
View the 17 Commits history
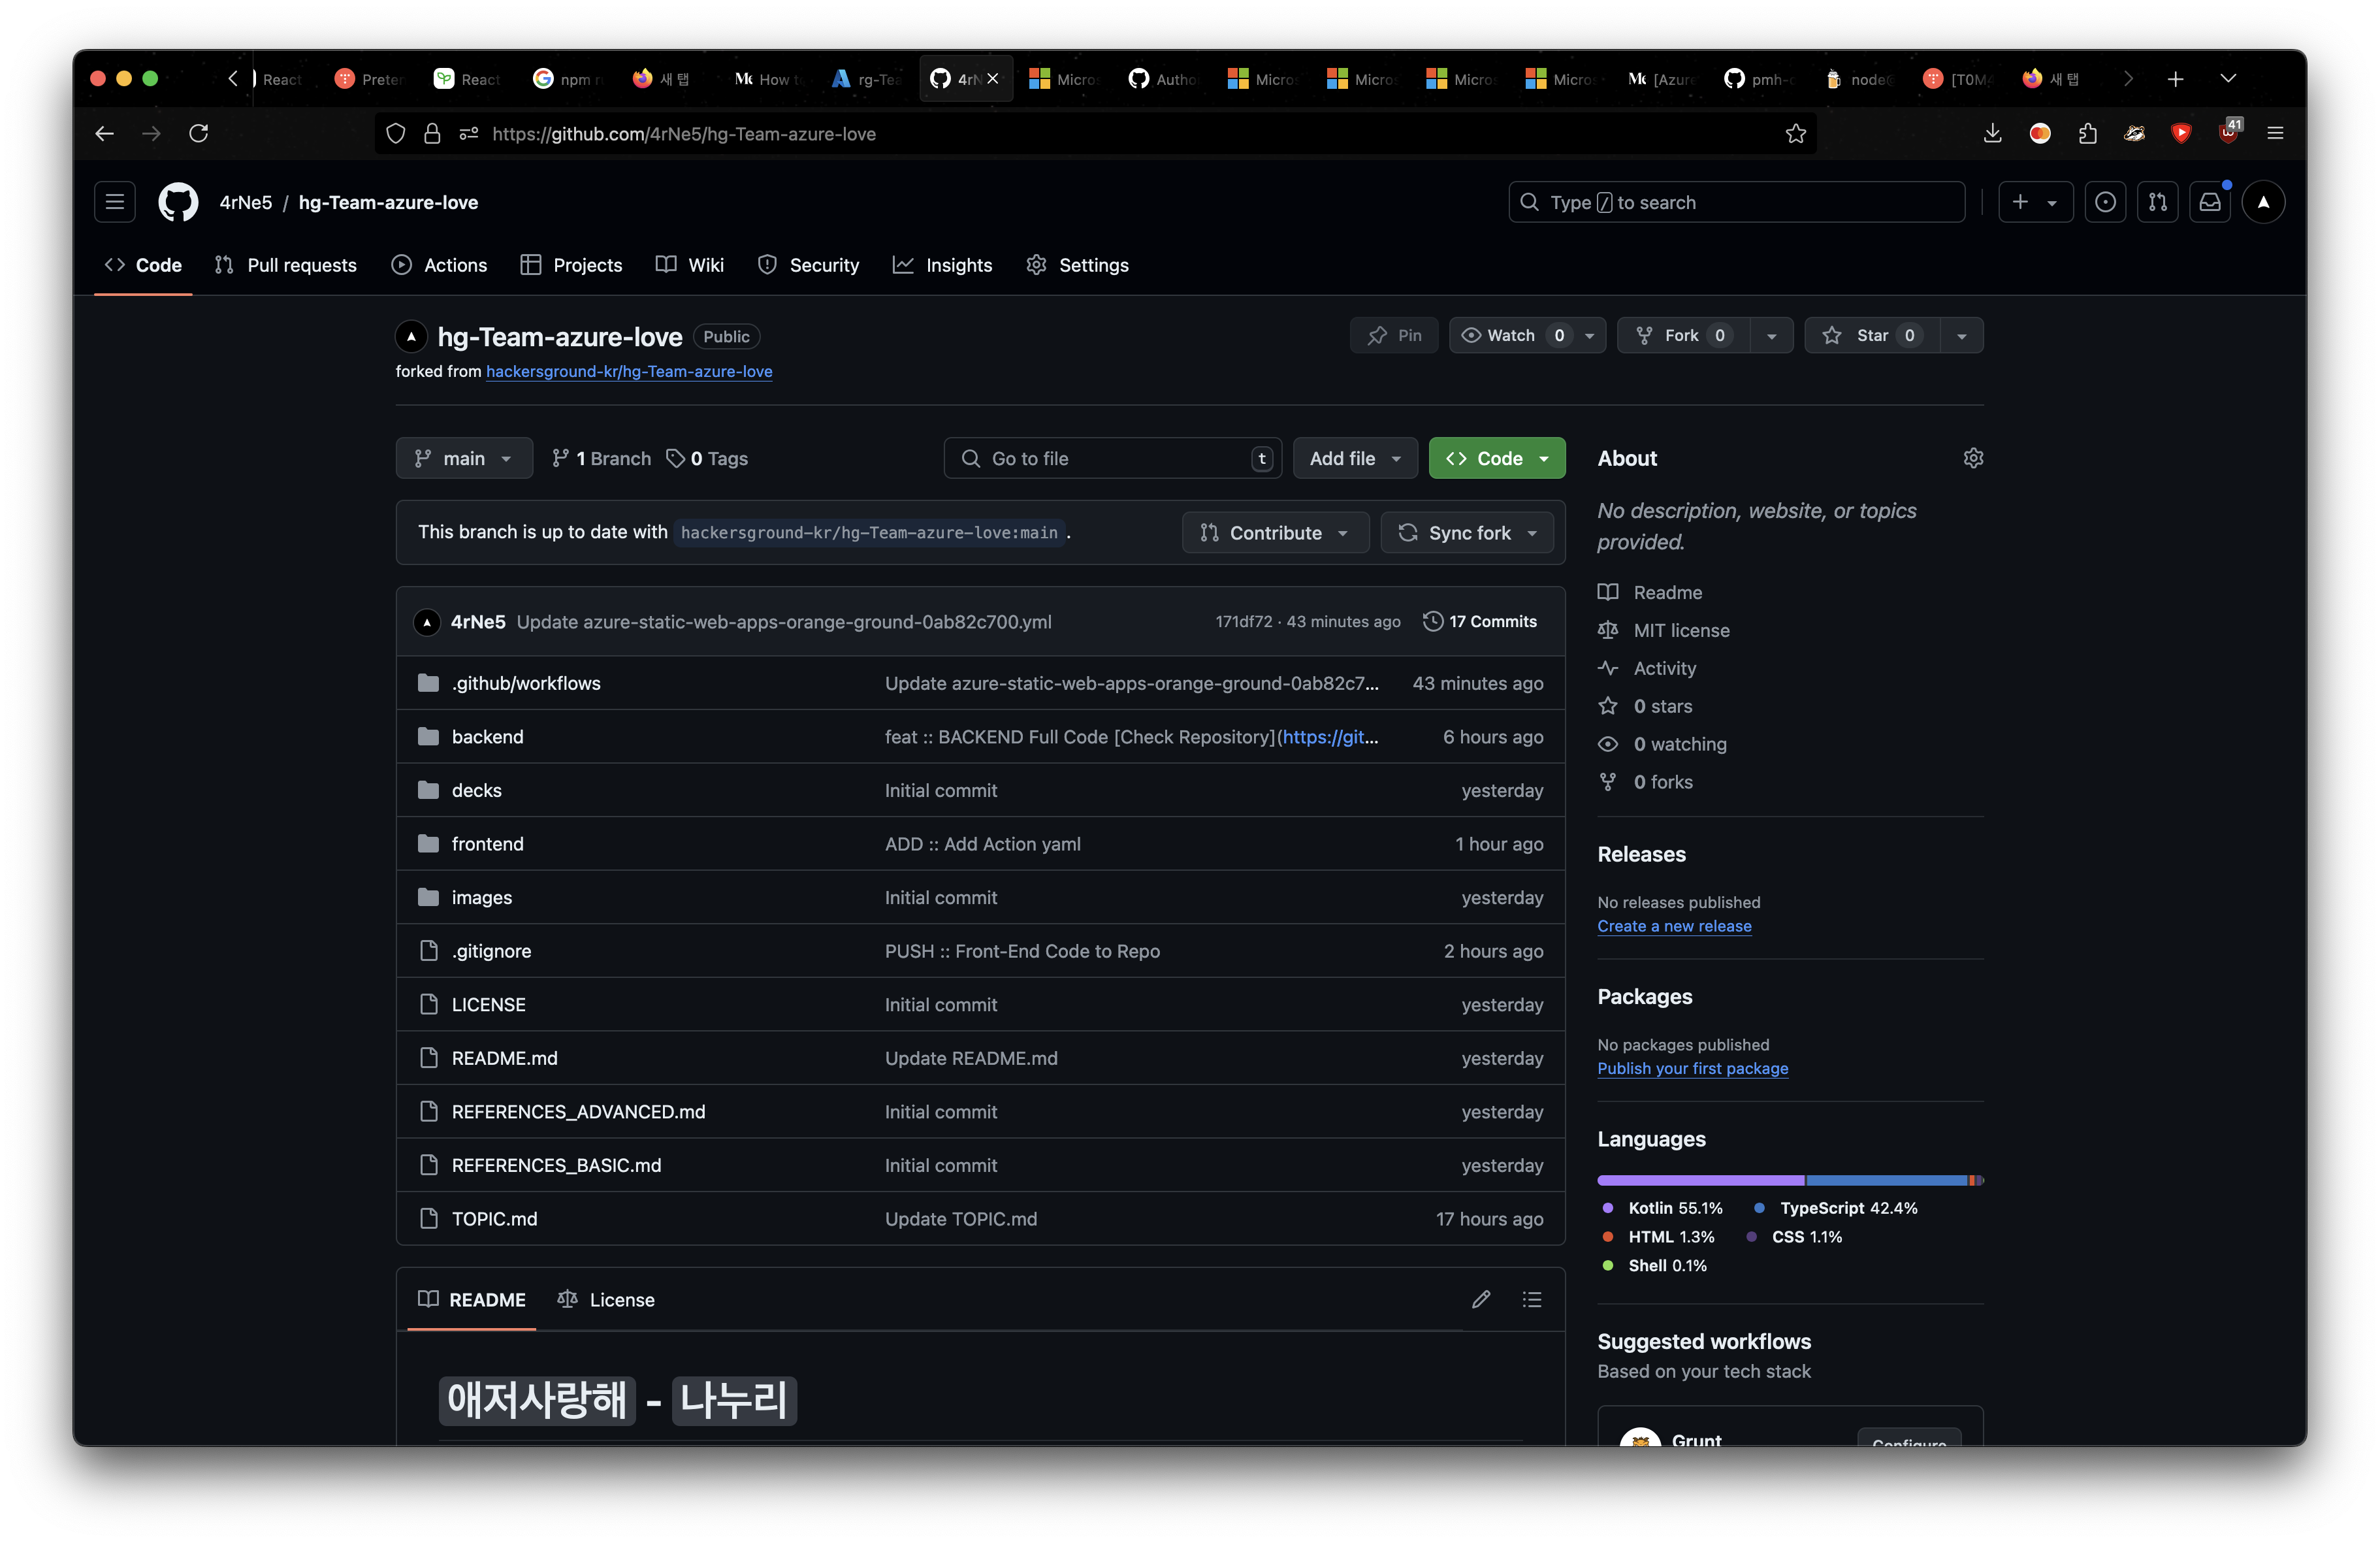click(x=1480, y=621)
